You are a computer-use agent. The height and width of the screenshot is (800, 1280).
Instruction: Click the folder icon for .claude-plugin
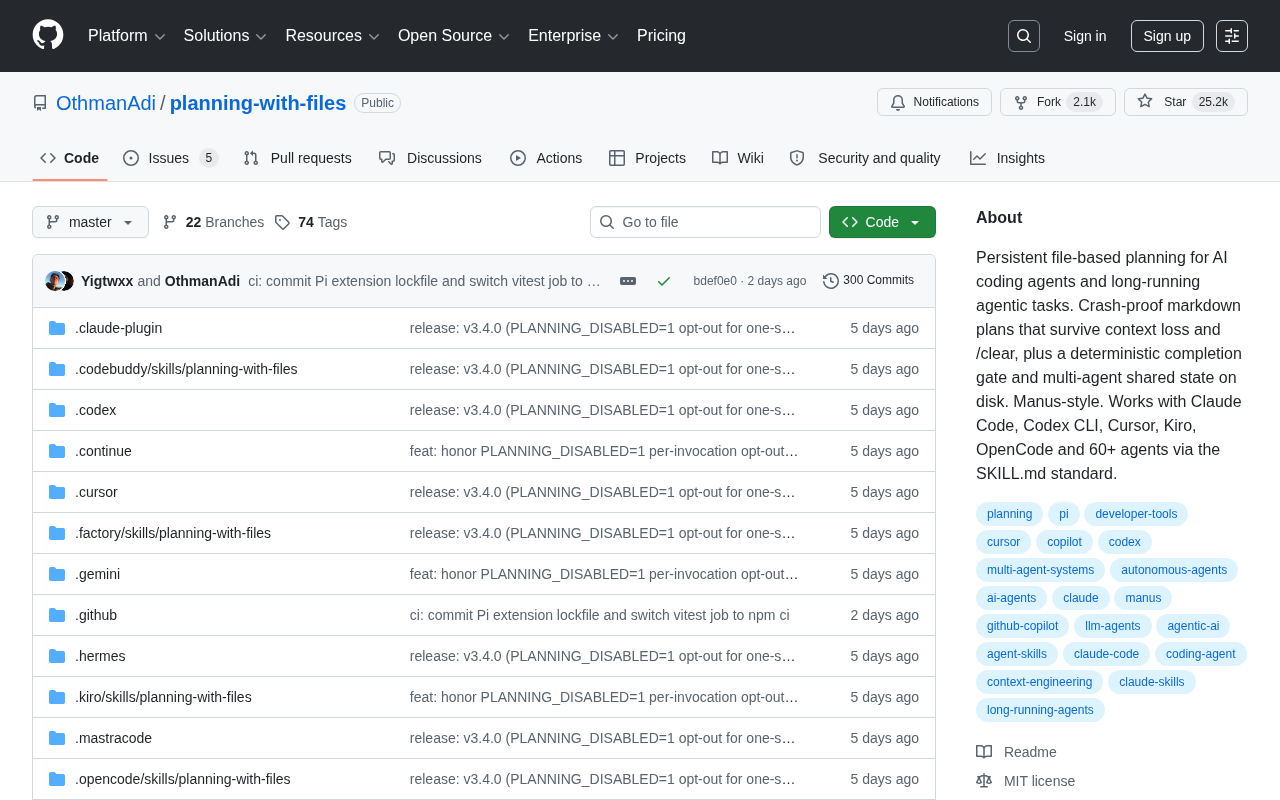click(x=57, y=328)
